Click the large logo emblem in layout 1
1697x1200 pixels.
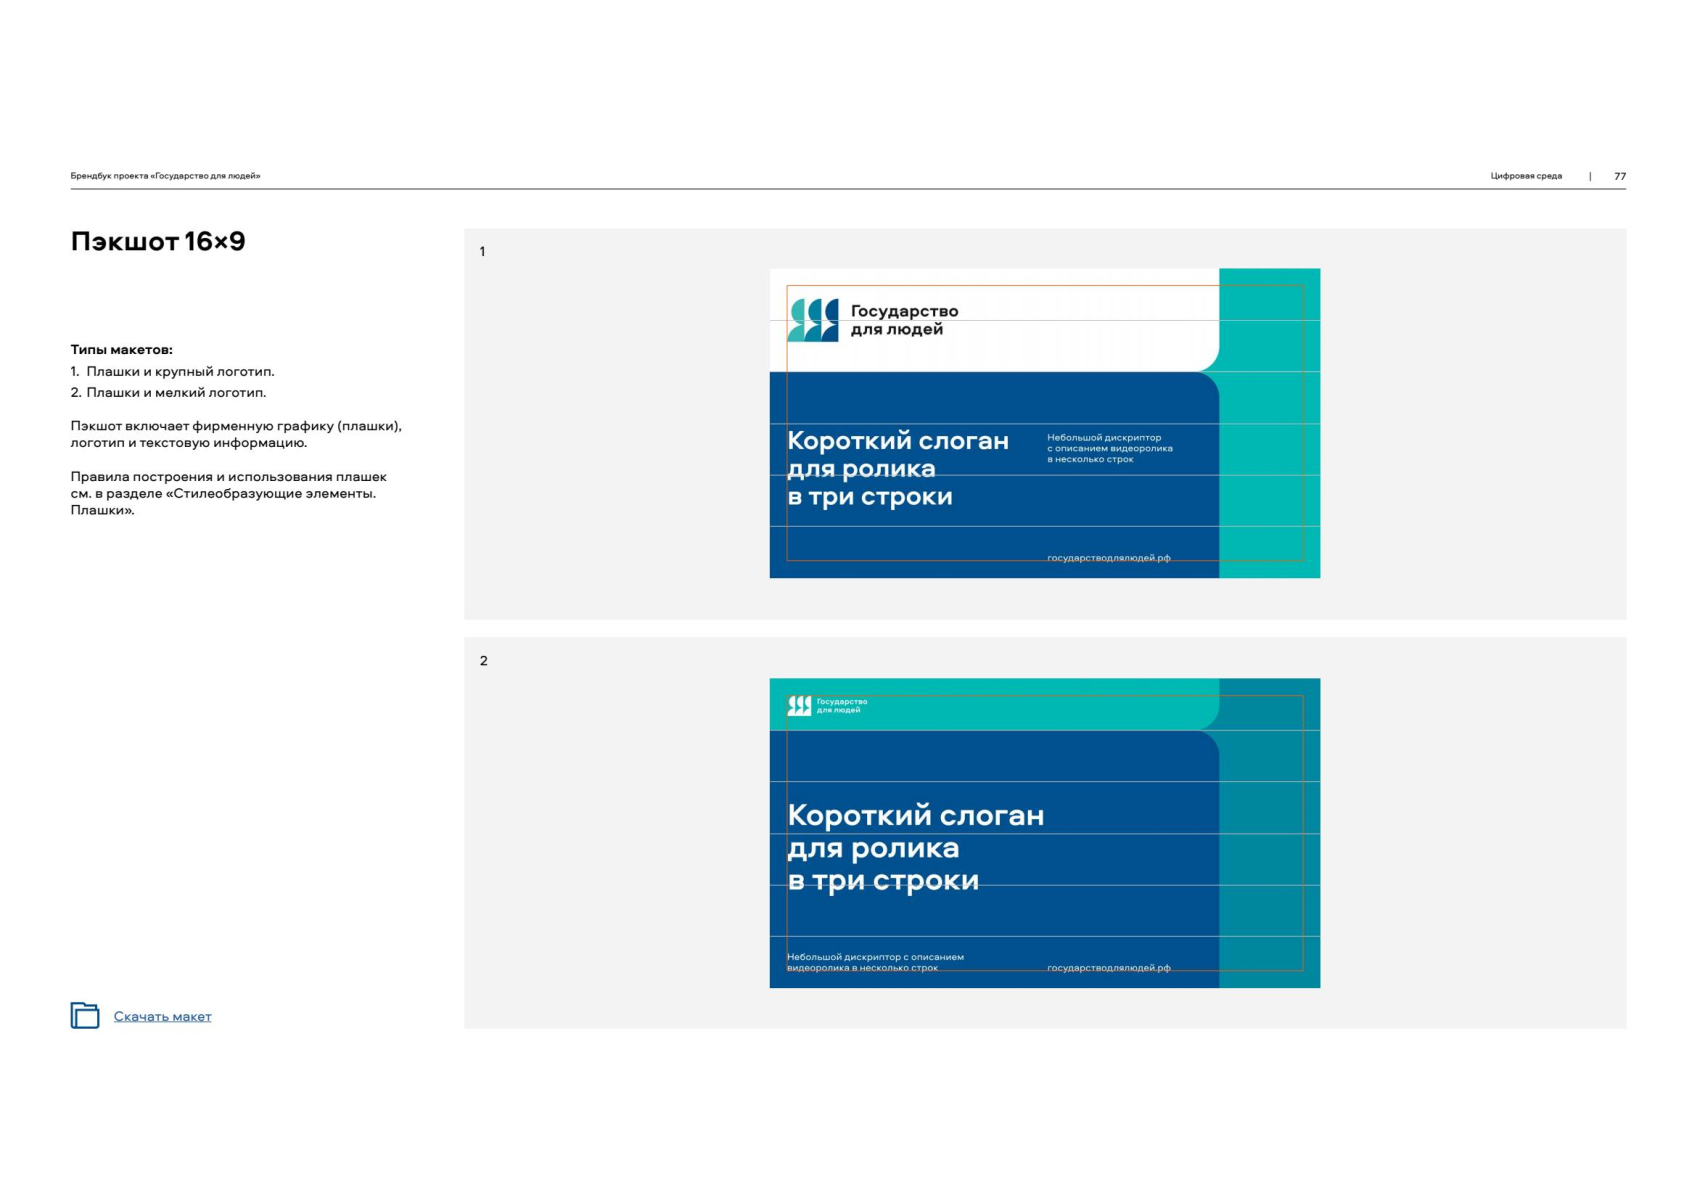pyautogui.click(x=813, y=320)
